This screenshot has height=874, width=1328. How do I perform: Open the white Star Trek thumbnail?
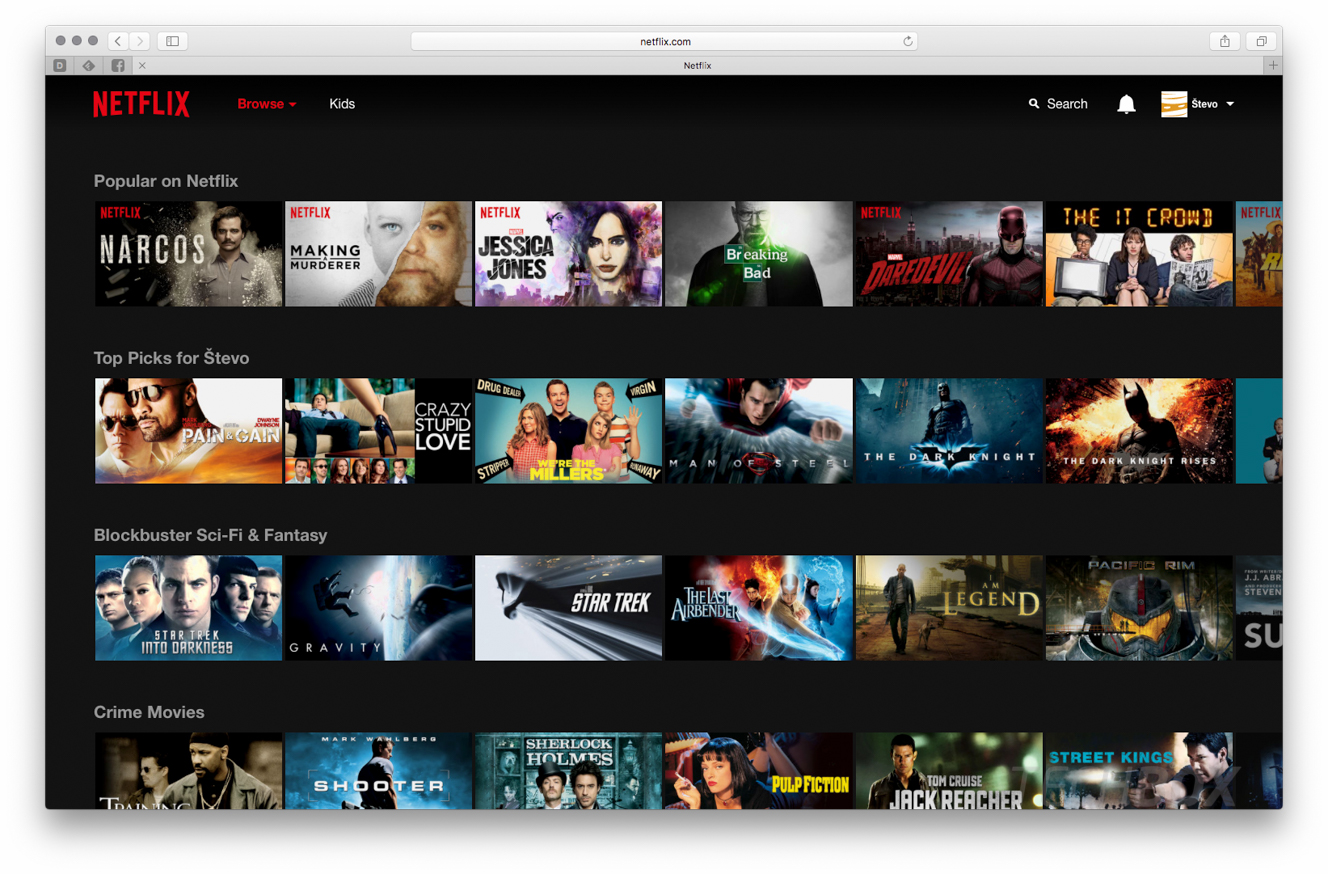(568, 608)
